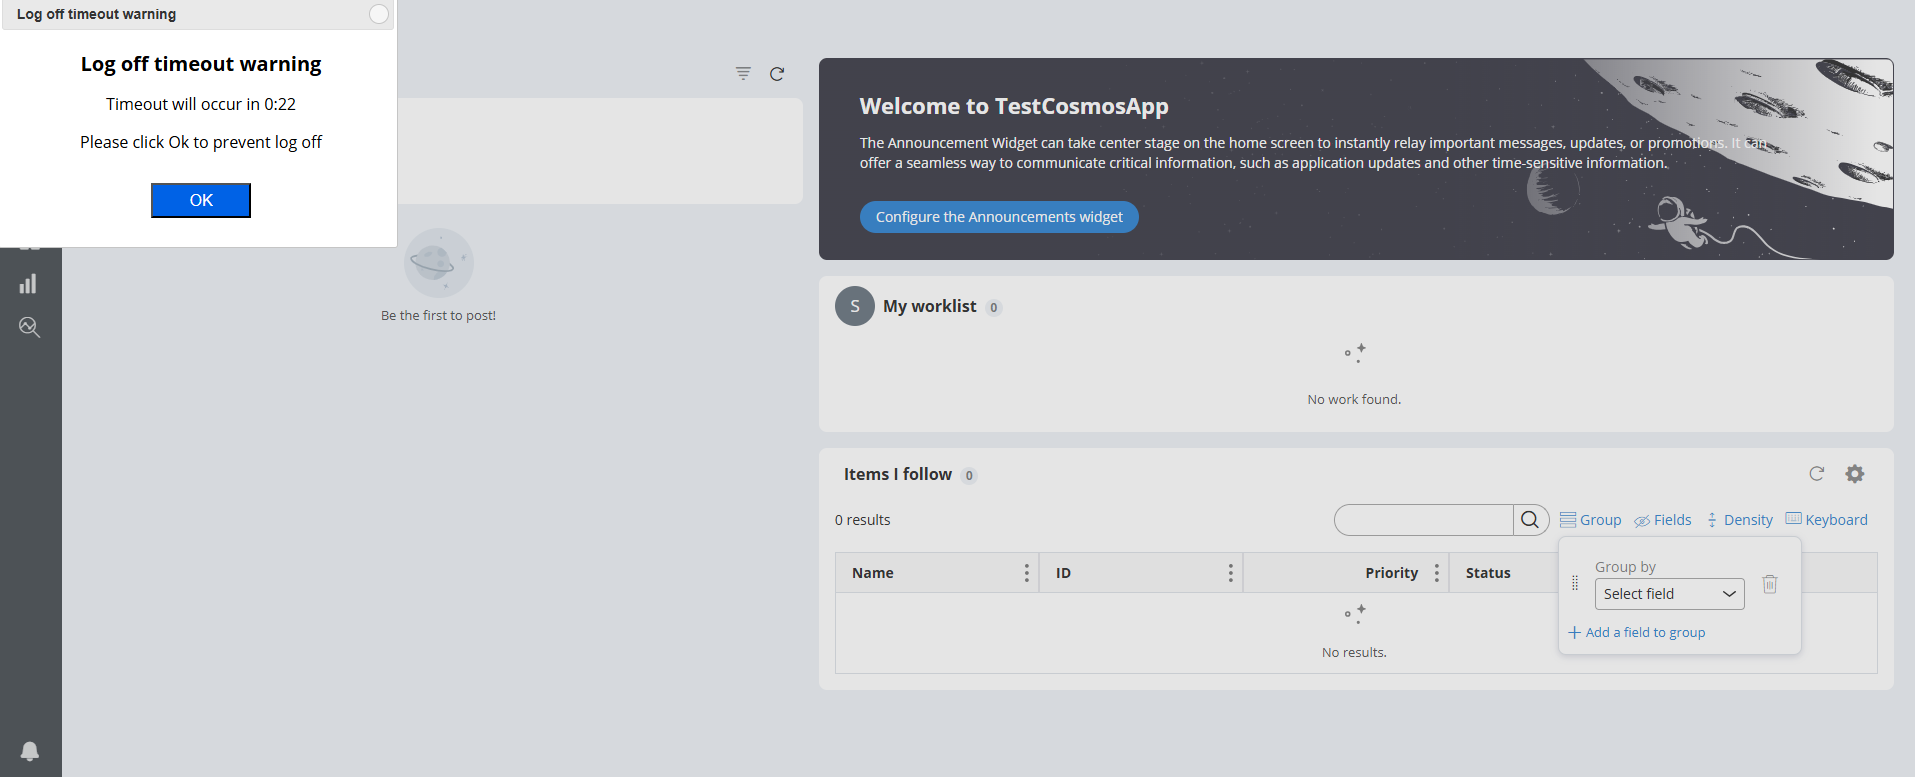Click the Welcome to TestCosmosApp heading
Screen dimensions: 1915x777
pyautogui.click(x=1014, y=106)
